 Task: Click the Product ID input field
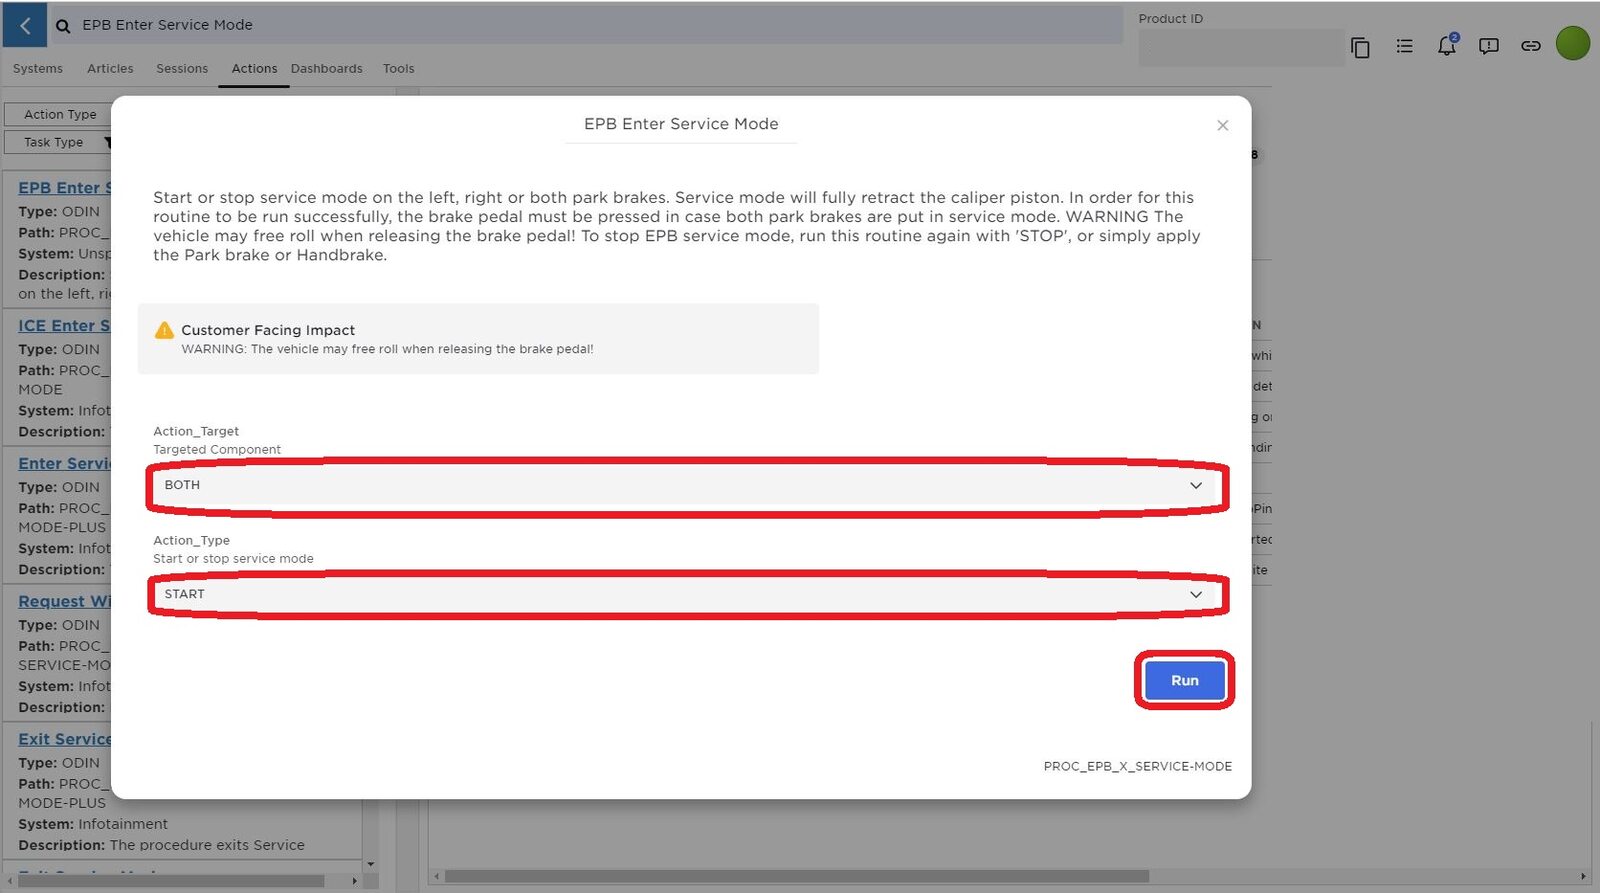(1240, 48)
